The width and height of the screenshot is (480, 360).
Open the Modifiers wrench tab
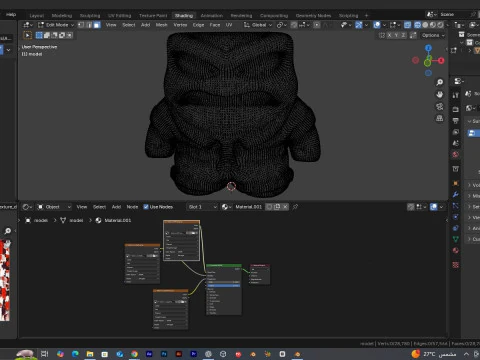point(456,195)
